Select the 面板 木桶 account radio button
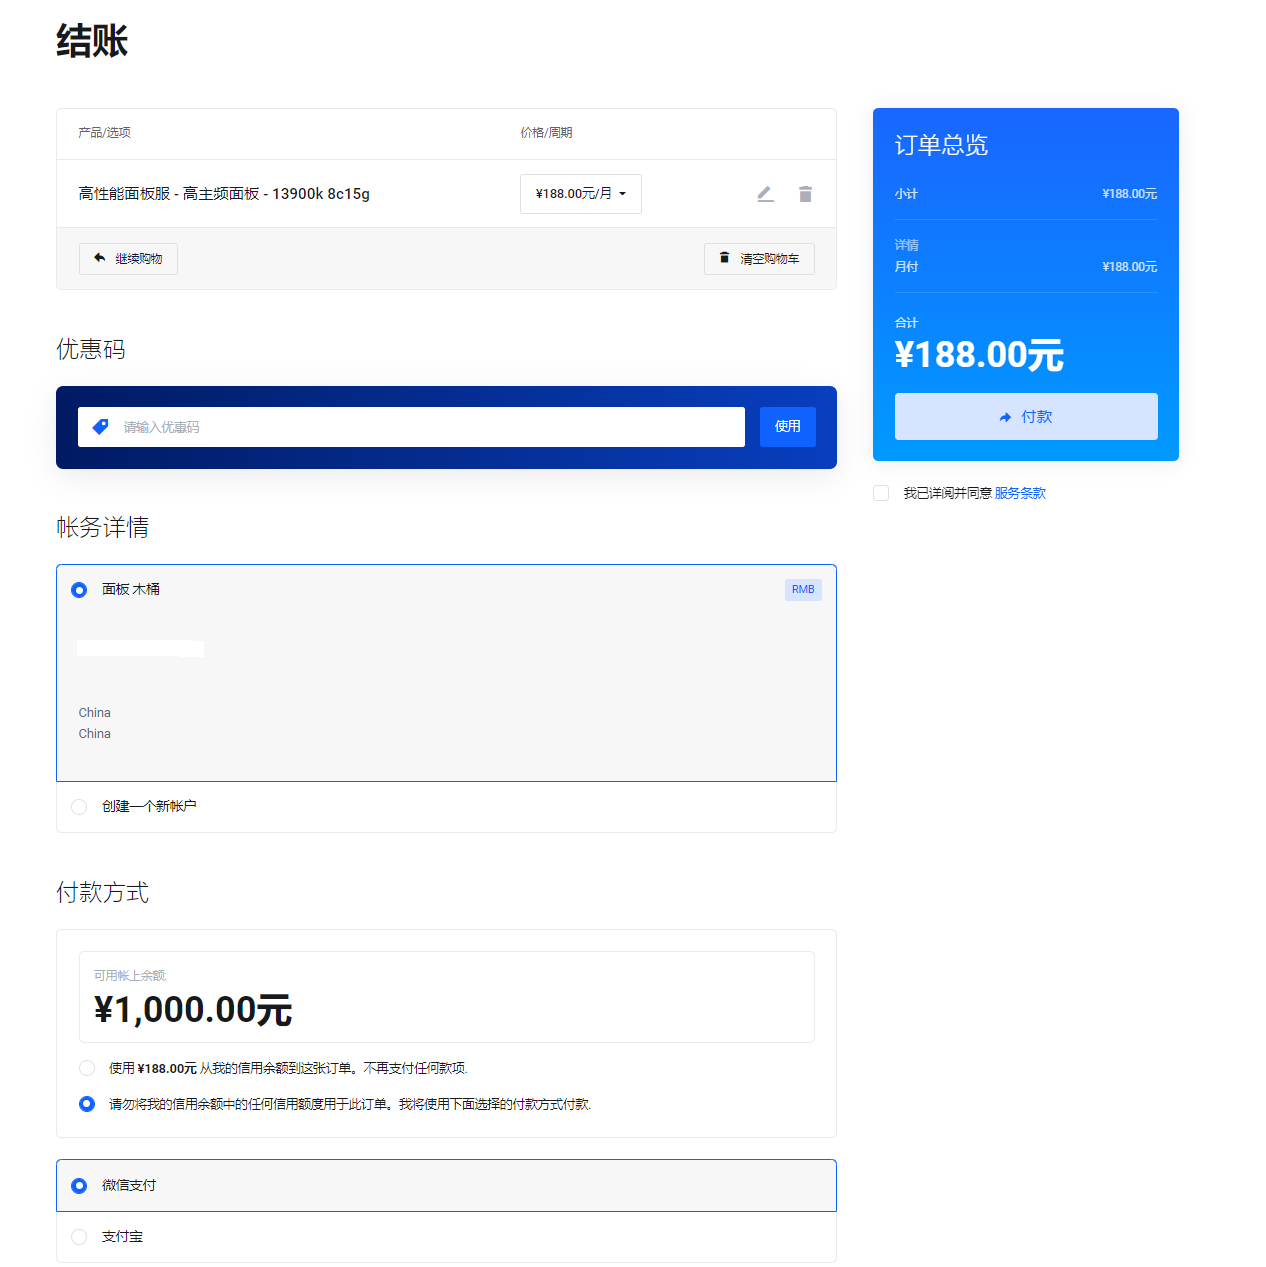This screenshot has width=1266, height=1267. [x=79, y=590]
